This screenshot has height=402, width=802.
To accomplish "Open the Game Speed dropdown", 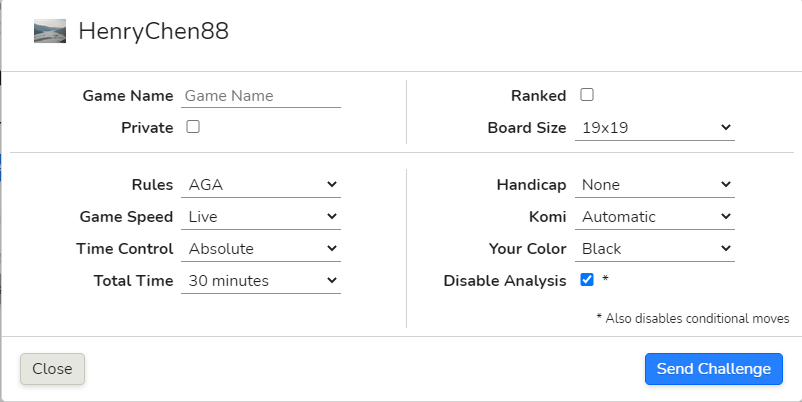I will point(261,216).
